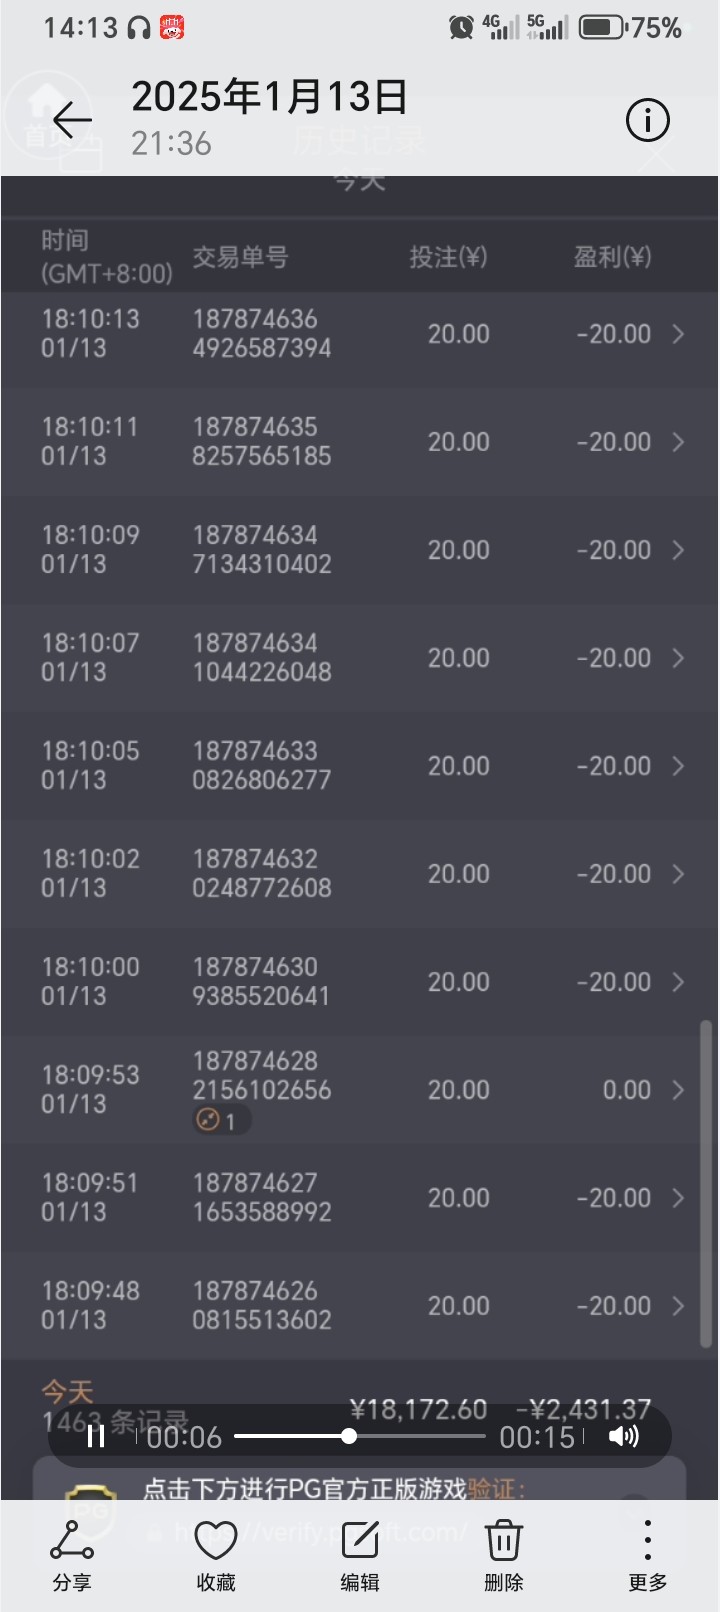720x1612 pixels.
Task: Tap the 今天 summary label
Action: pos(67,1391)
